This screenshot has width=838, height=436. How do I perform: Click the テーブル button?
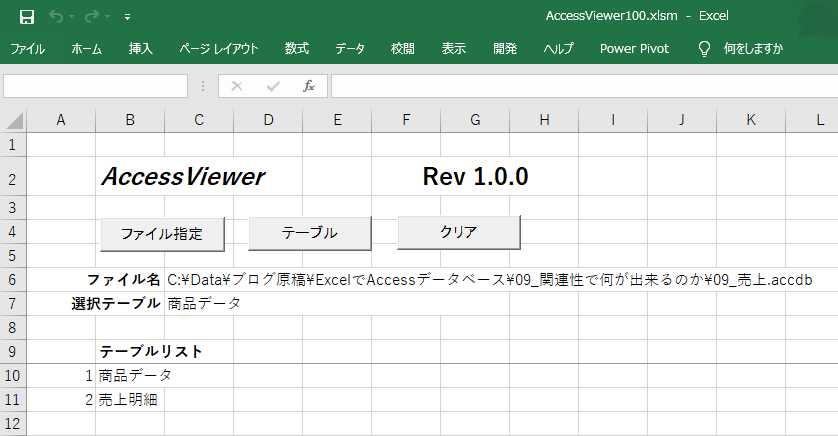coord(309,233)
